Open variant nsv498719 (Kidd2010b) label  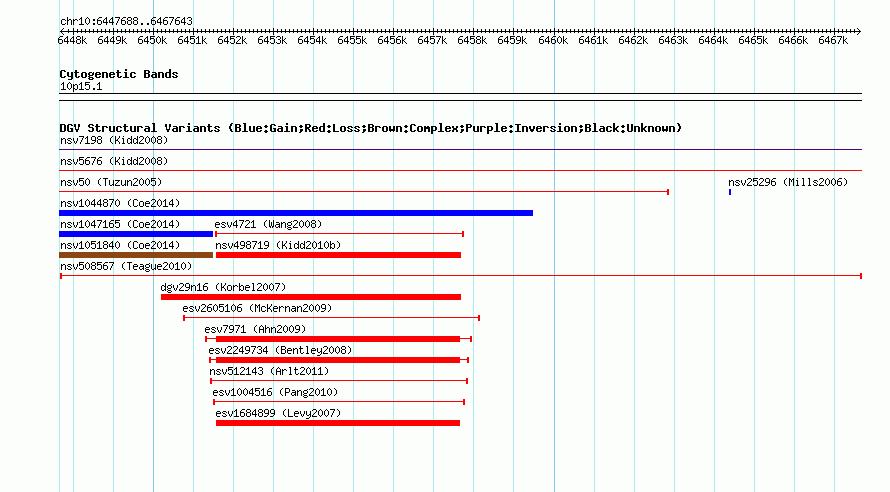tap(278, 245)
